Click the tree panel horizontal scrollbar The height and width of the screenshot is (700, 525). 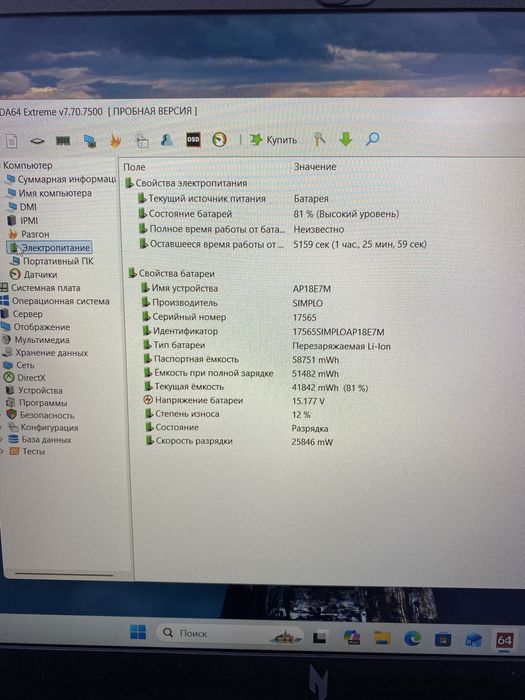(64, 575)
